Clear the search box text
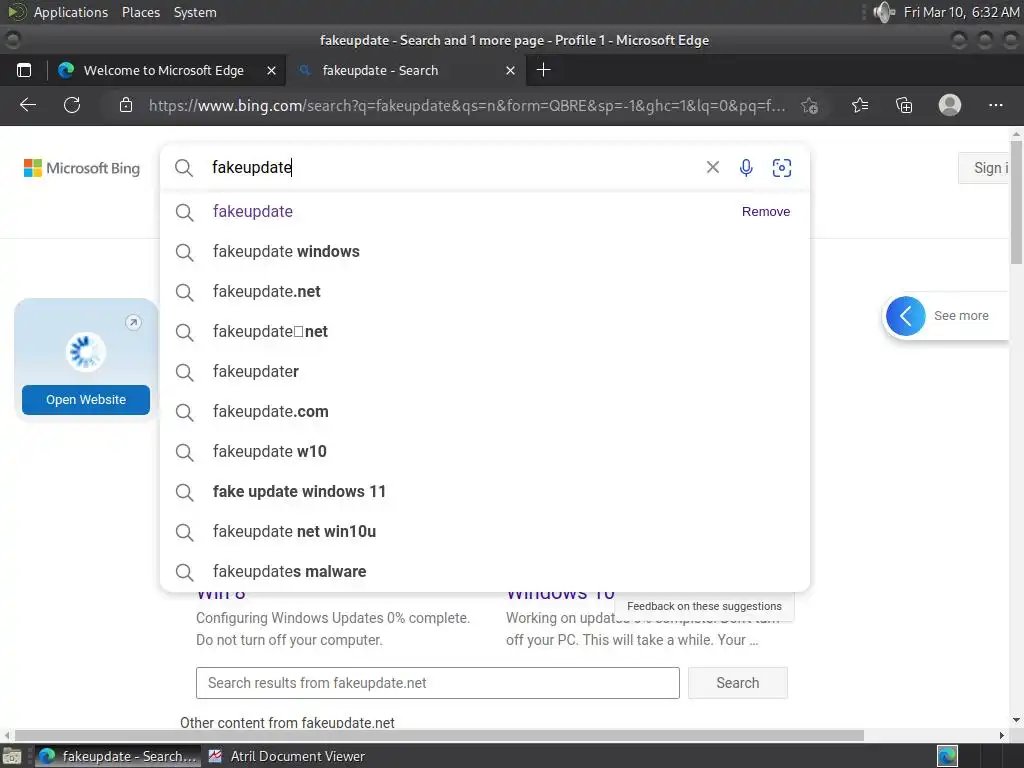 click(x=712, y=167)
